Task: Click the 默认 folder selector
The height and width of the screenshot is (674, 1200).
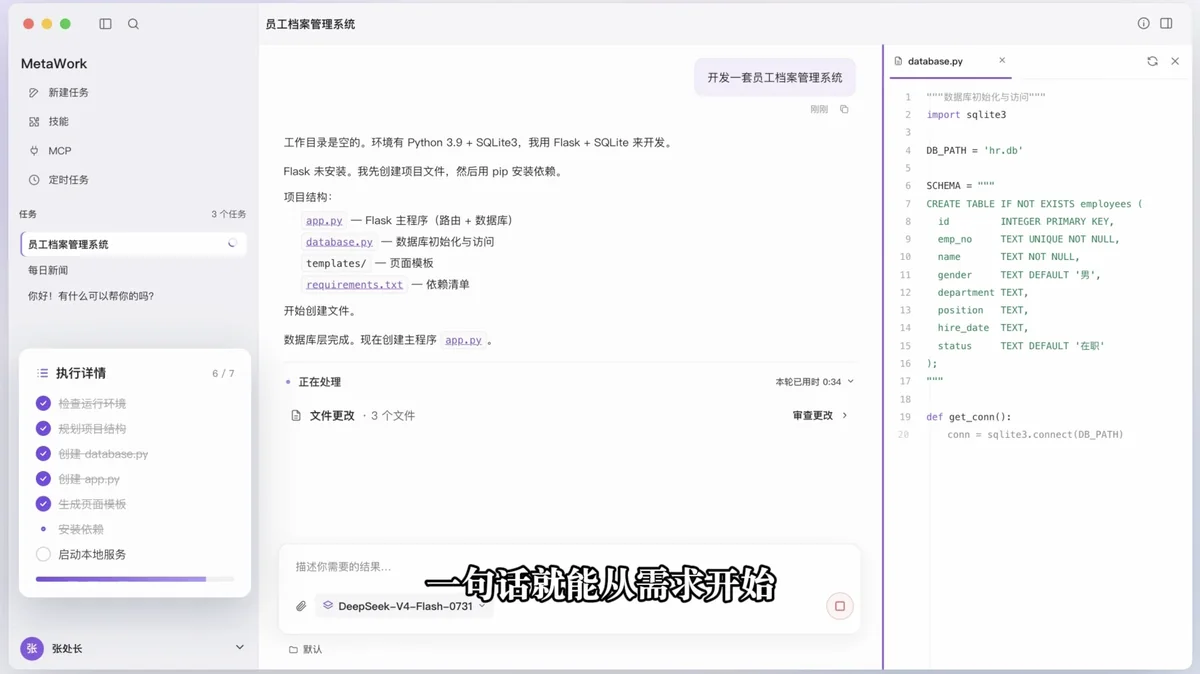Action: tap(306, 649)
